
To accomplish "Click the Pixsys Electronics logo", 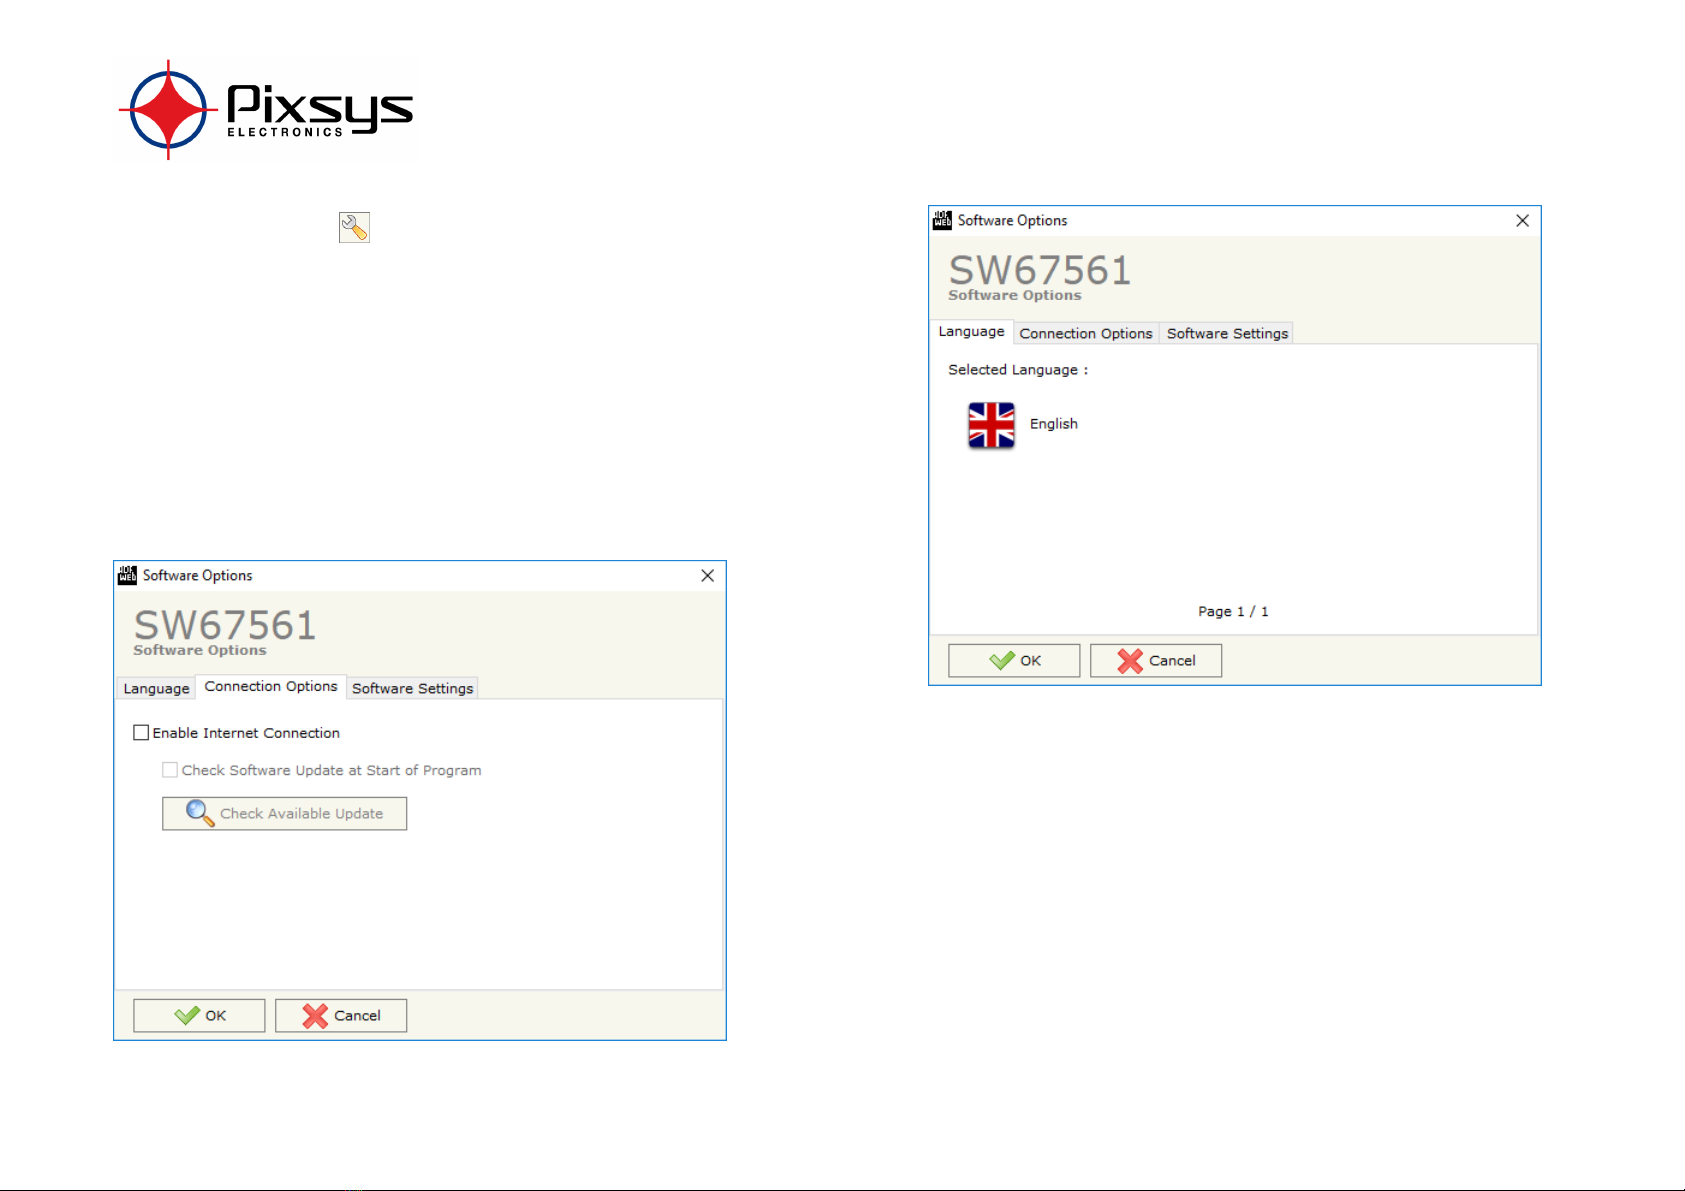I will [266, 109].
